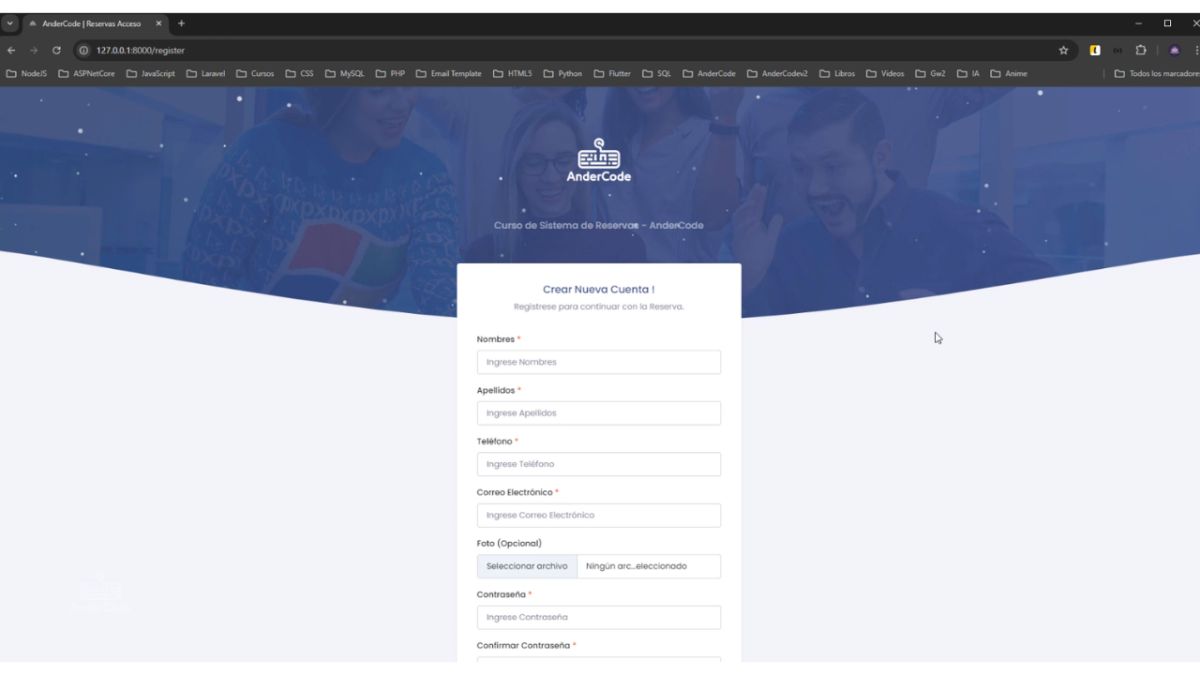Open the browser extensions puzzle icon
This screenshot has height=675, width=1200.
(x=1140, y=50)
